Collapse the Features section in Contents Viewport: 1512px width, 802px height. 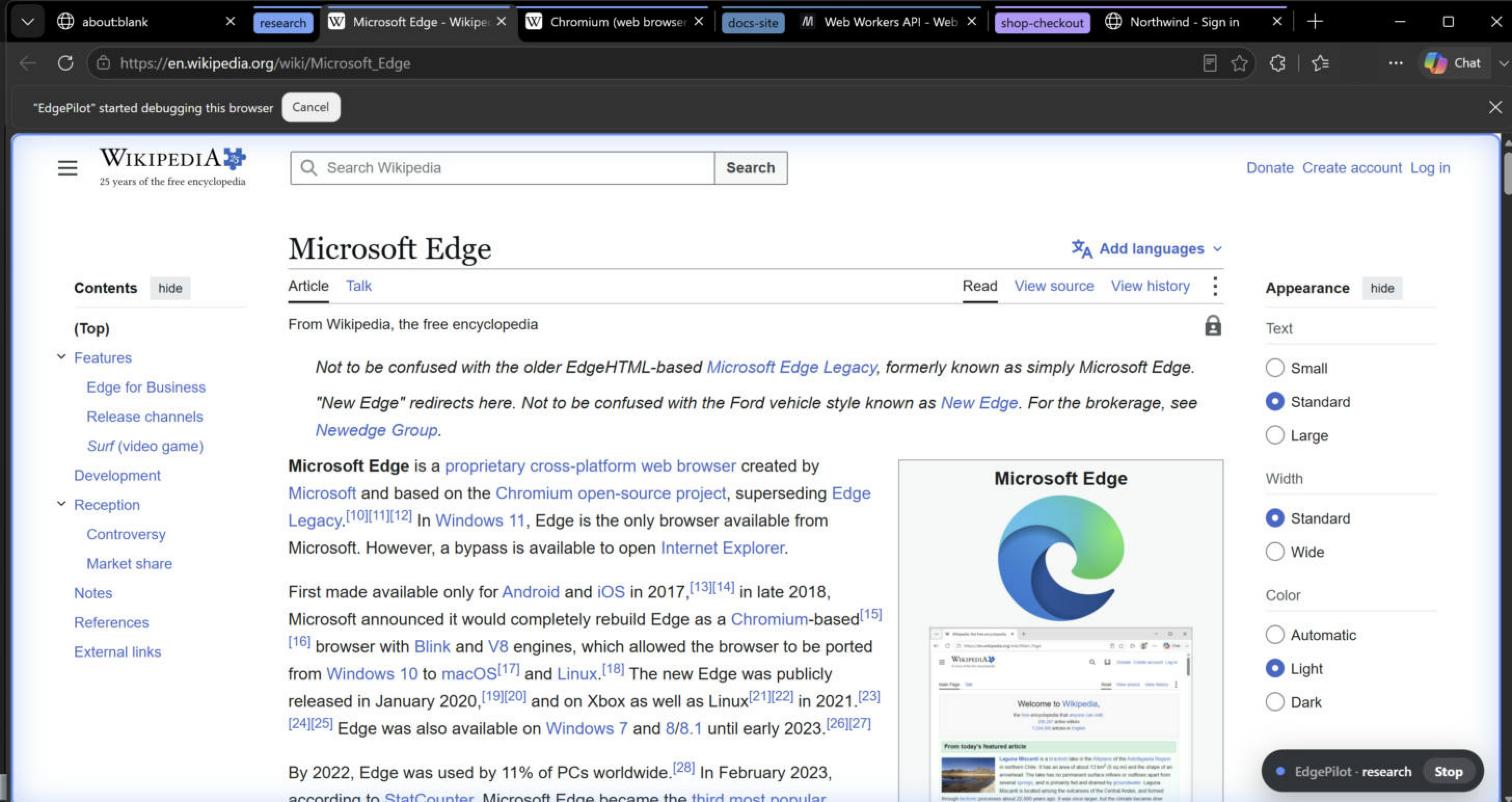coord(61,357)
